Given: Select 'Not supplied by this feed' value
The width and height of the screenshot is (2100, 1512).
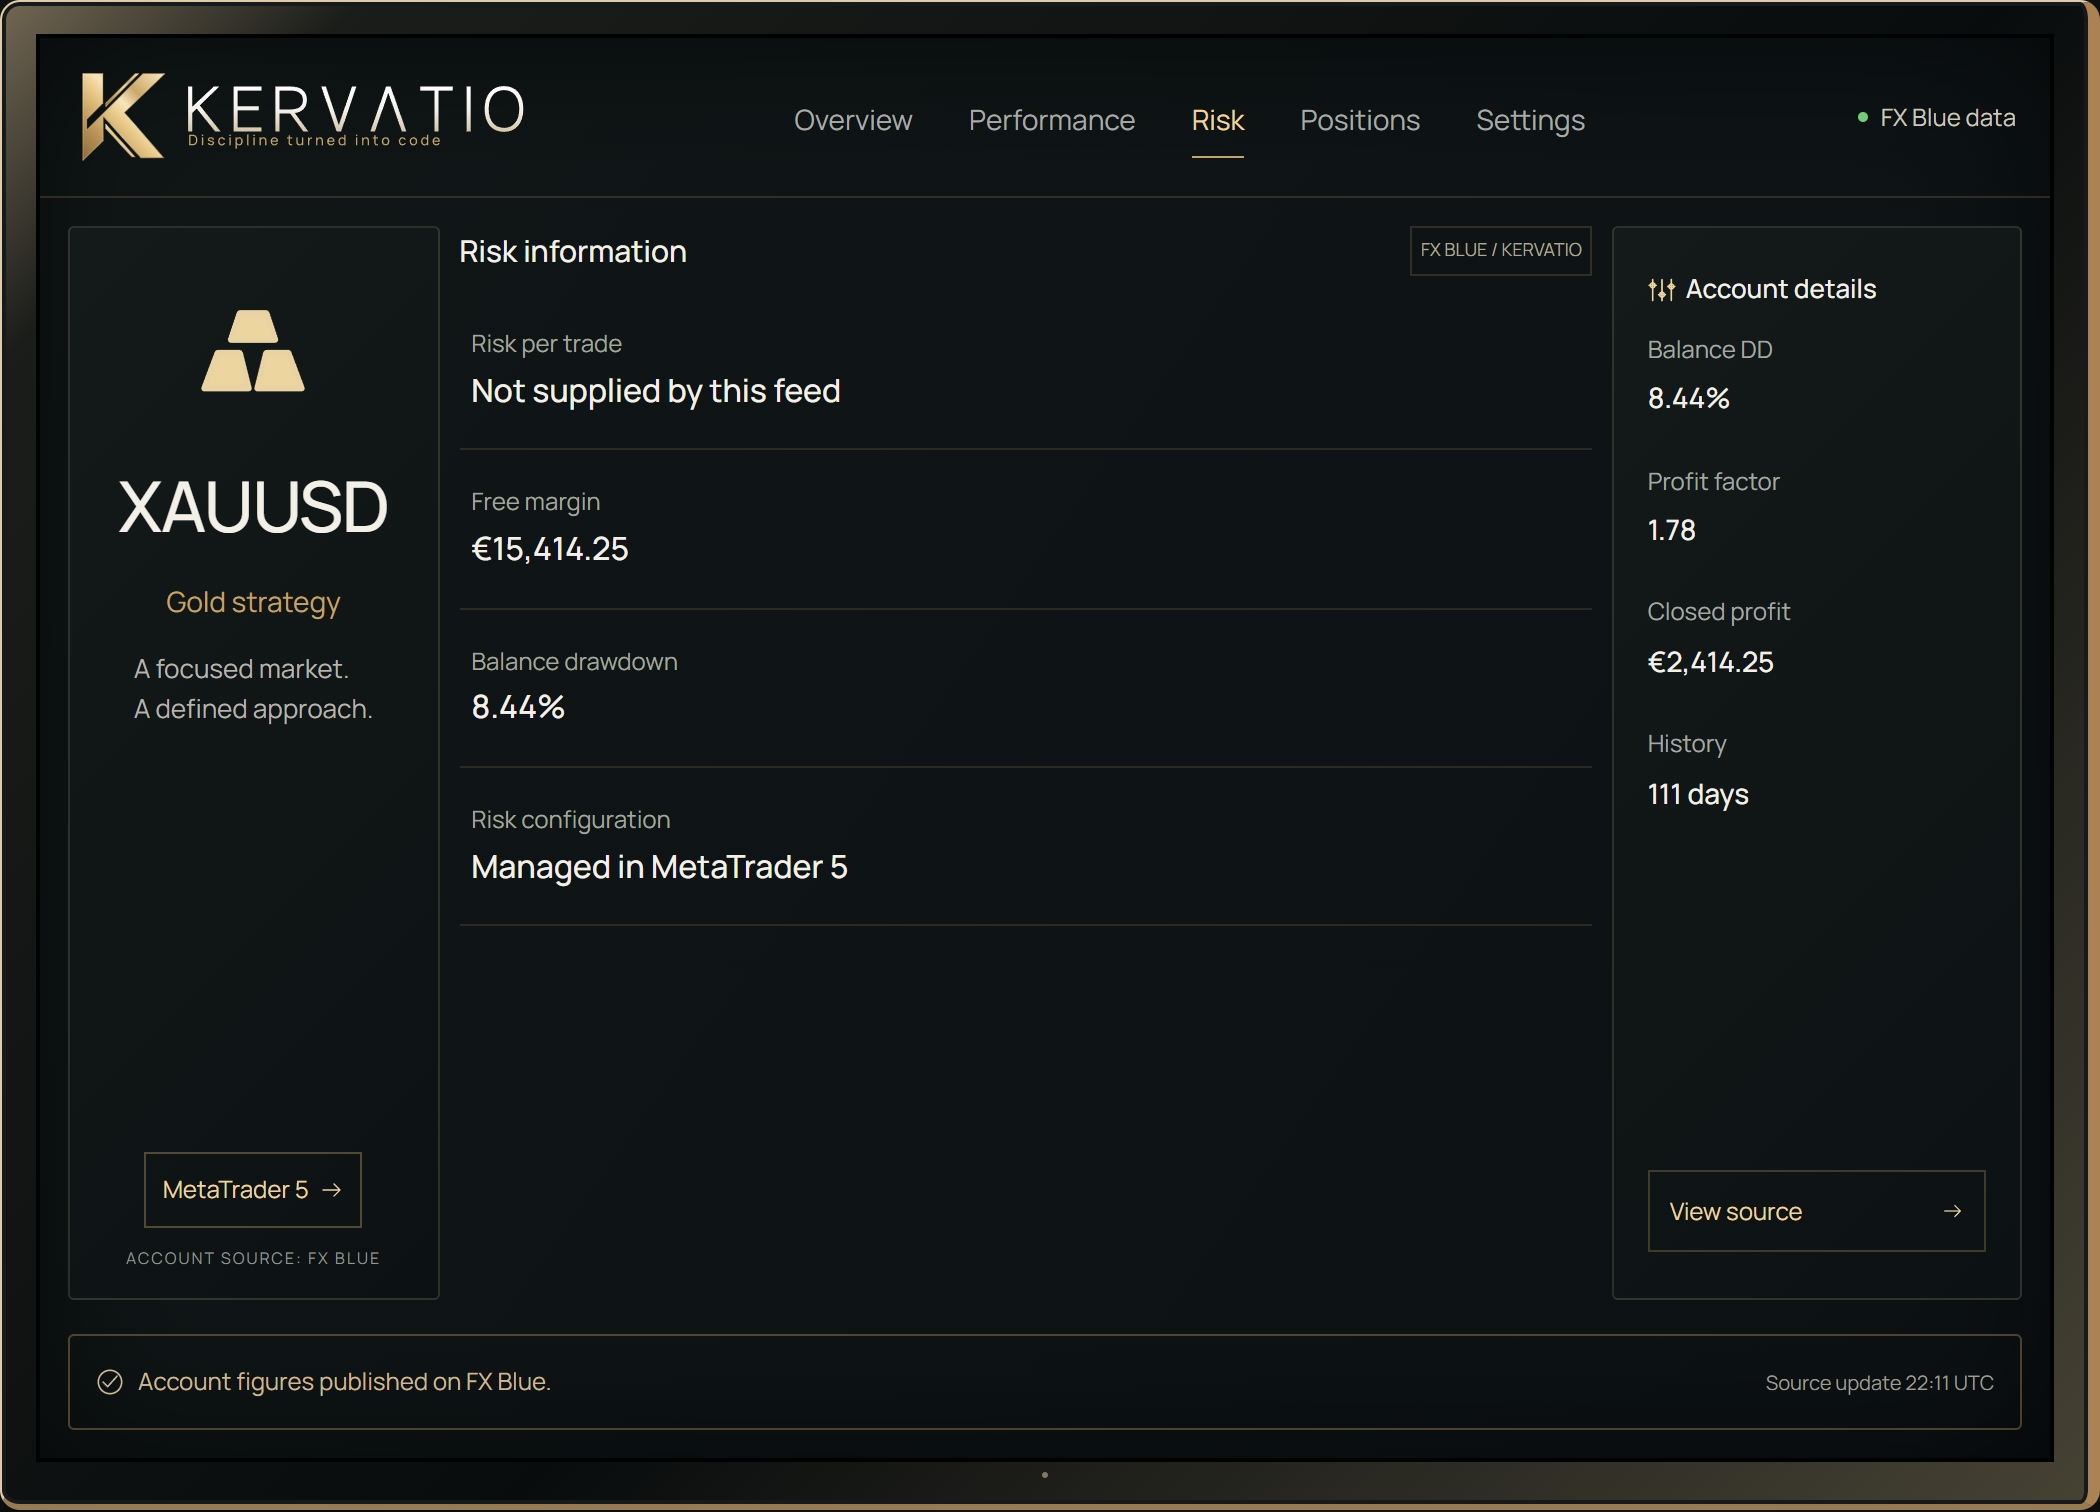Looking at the screenshot, I should 656,391.
